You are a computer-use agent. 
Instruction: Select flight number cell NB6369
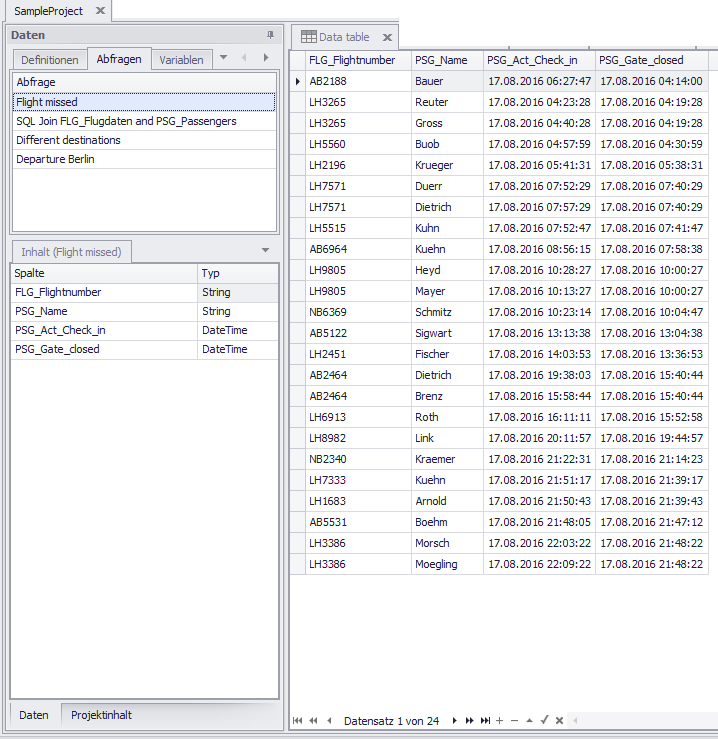tap(358, 312)
